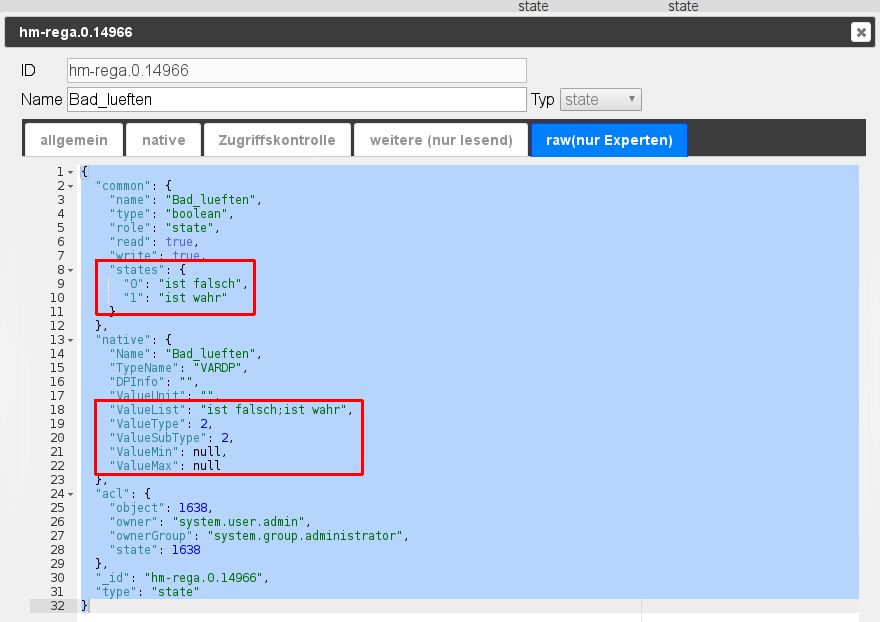The width and height of the screenshot is (880, 622).
Task: Open the Typ dropdown showing state
Action: click(x=600, y=99)
